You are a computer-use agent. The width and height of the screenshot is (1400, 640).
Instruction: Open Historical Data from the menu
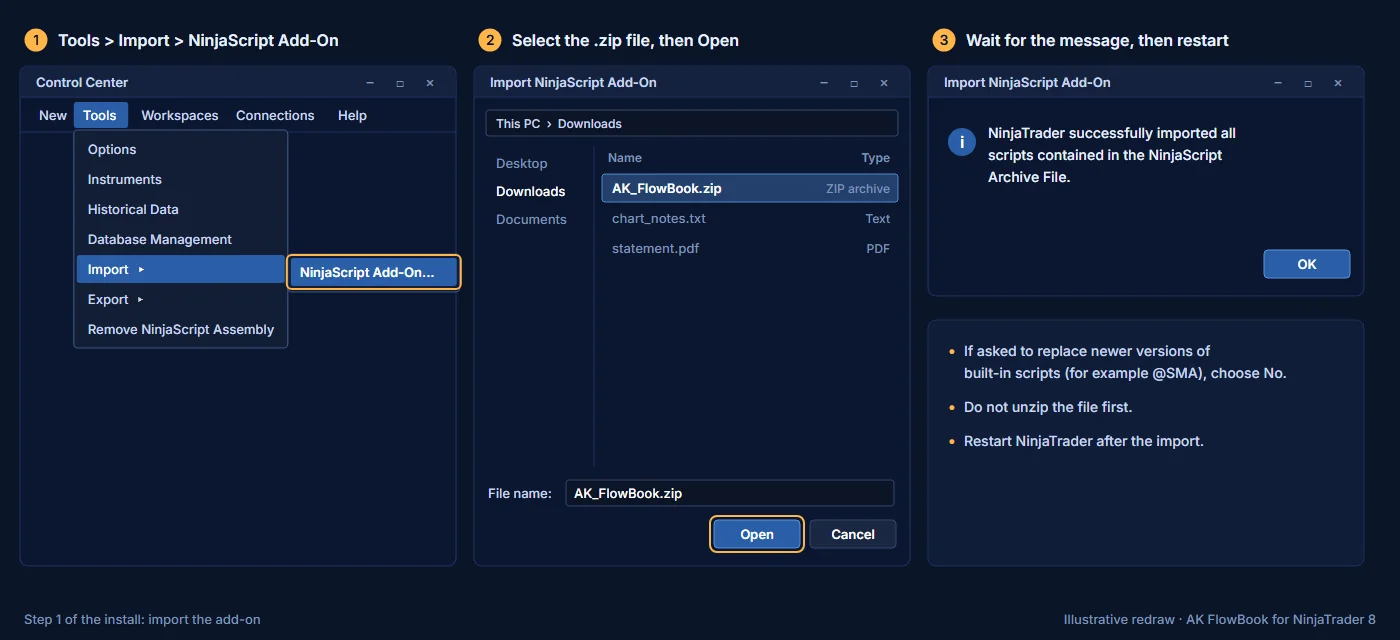tap(181, 209)
